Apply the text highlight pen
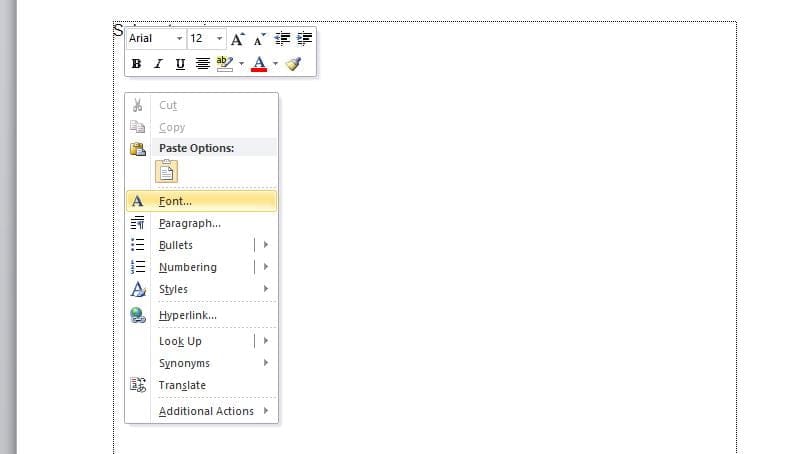This screenshot has height=454, width=799. 225,64
